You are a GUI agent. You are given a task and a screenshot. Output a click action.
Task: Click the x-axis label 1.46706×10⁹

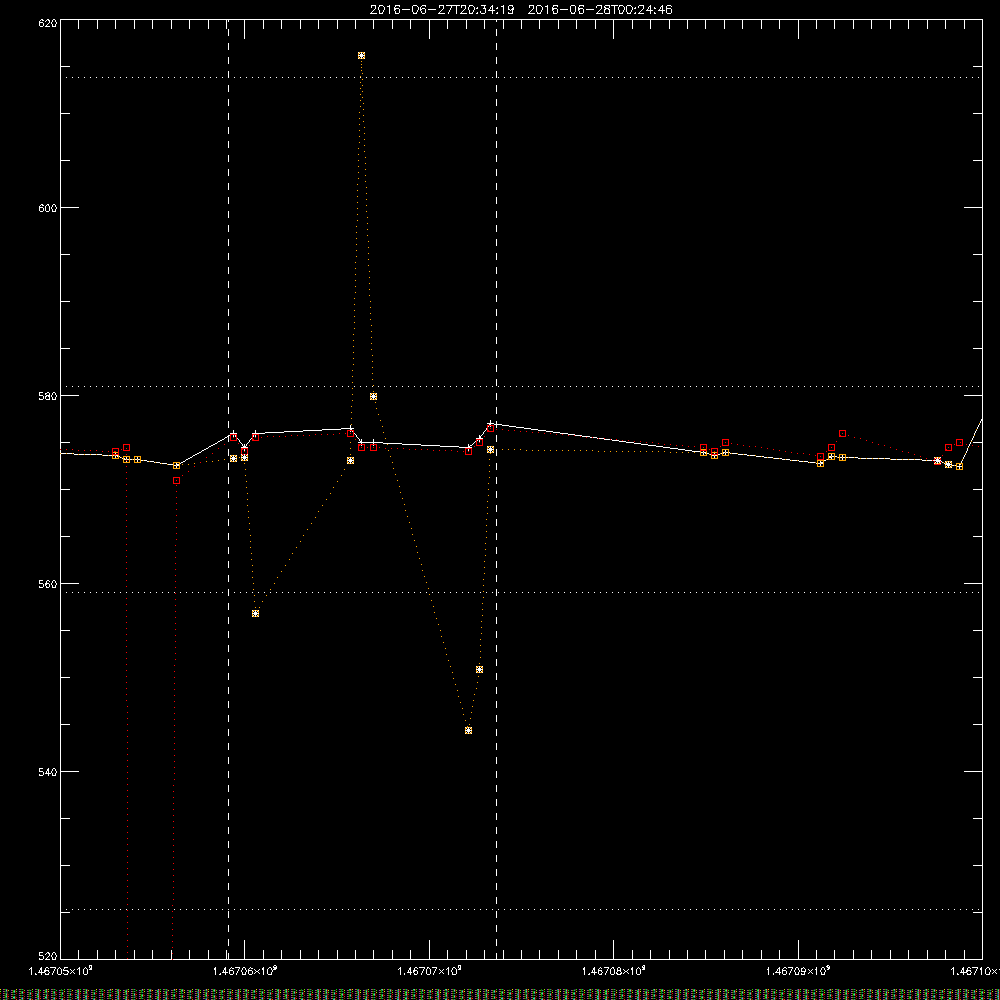tap(245, 971)
